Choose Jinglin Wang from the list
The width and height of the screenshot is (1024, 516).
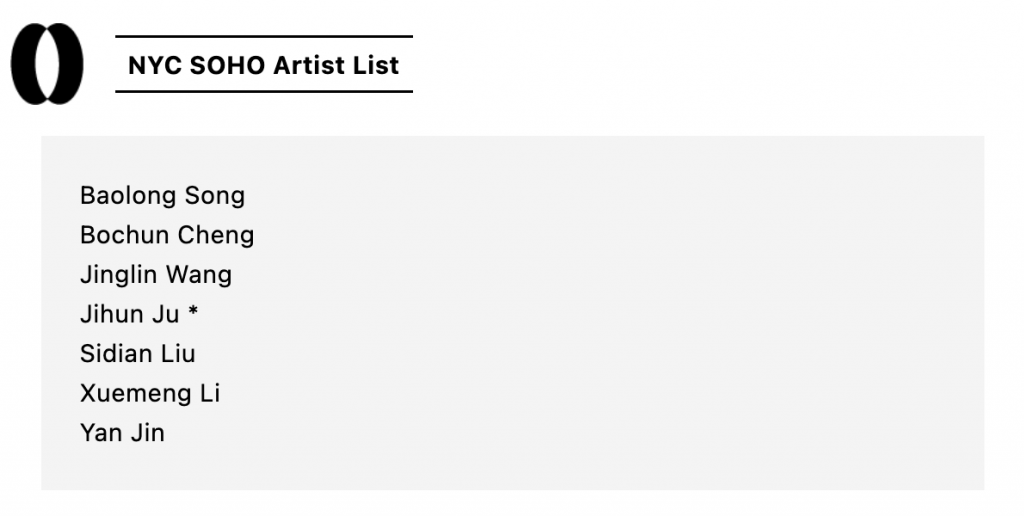pos(155,274)
